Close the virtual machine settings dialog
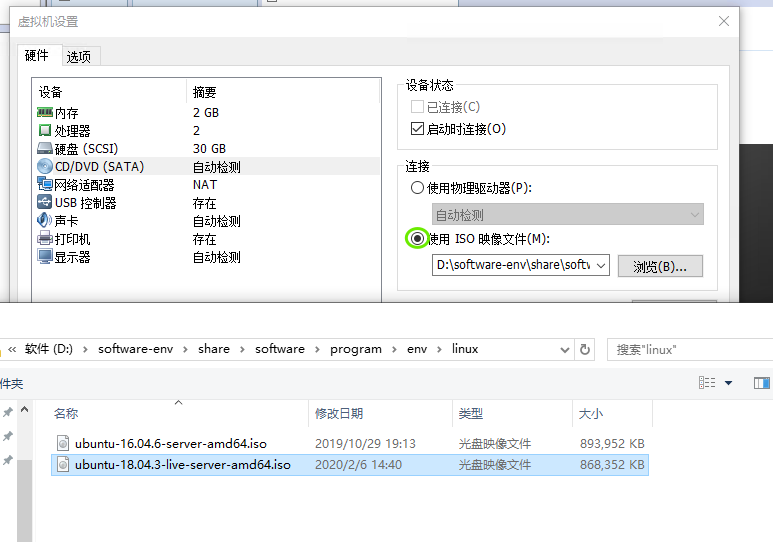773x542 pixels. (724, 21)
